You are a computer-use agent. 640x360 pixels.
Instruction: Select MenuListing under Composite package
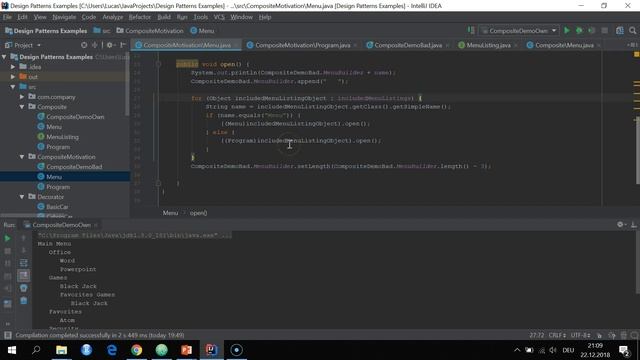62,137
